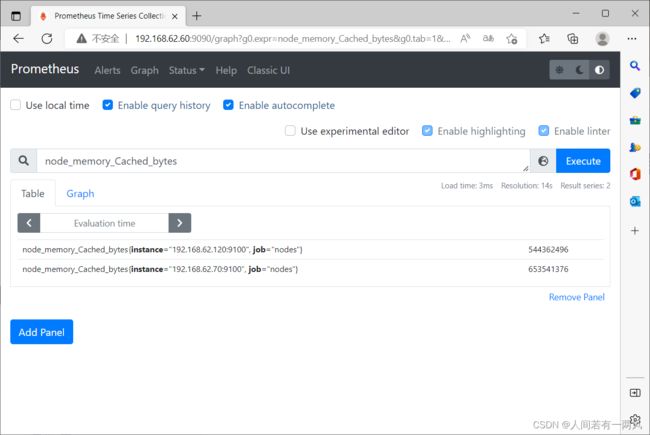Select result row for instance 192.168.62.120:9100
650x435 pixels.
pyautogui.click(x=310, y=250)
